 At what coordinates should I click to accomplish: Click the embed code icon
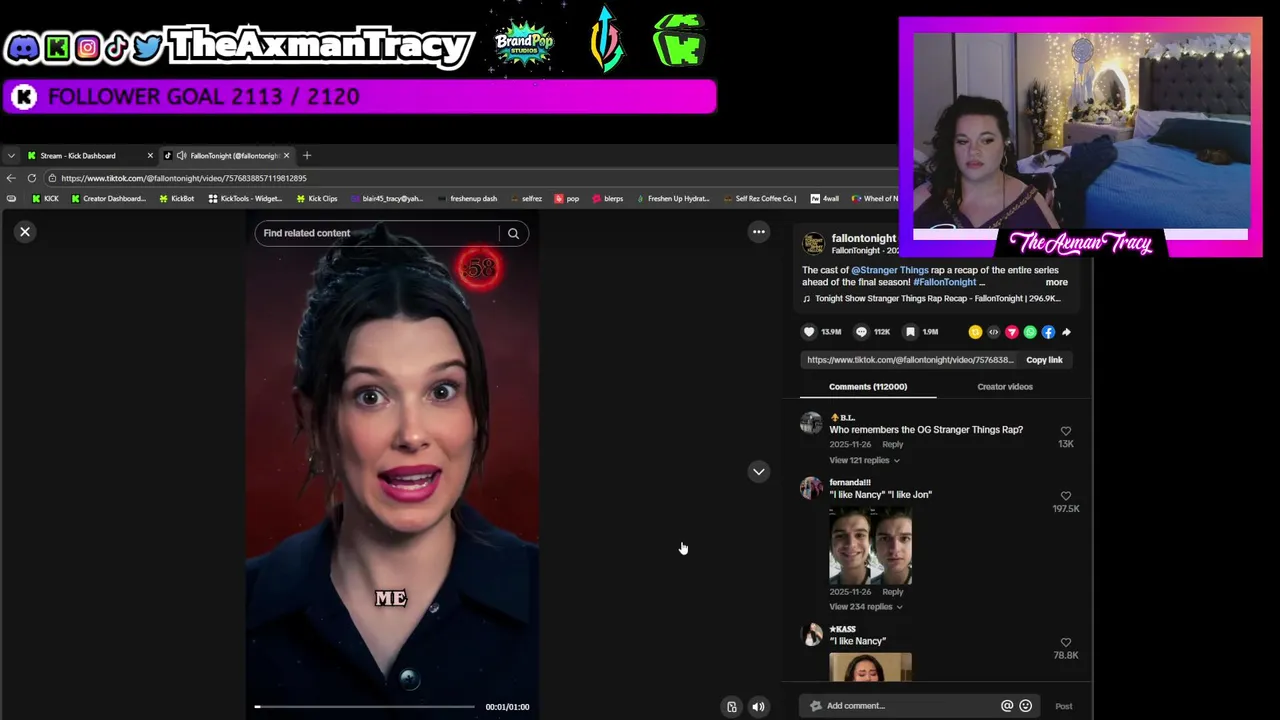[x=993, y=332]
